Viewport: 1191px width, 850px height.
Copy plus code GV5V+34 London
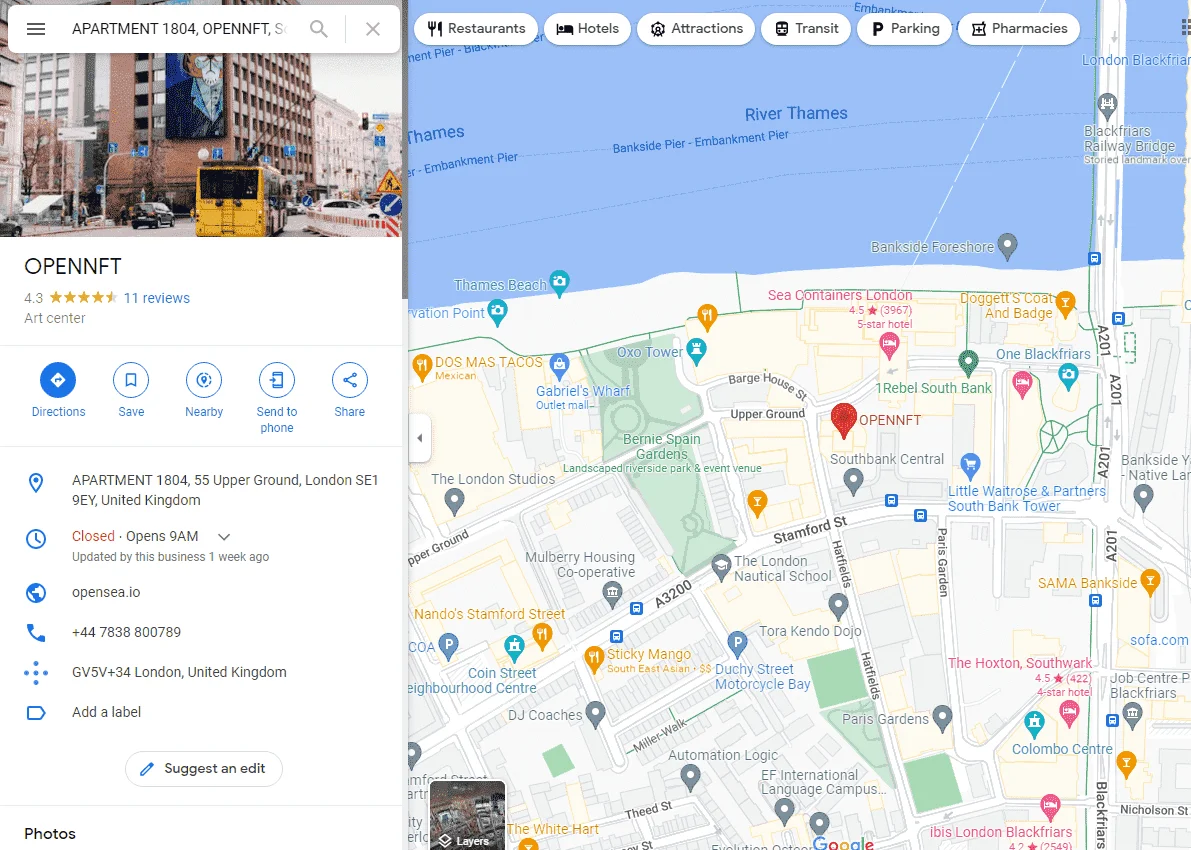tap(179, 672)
